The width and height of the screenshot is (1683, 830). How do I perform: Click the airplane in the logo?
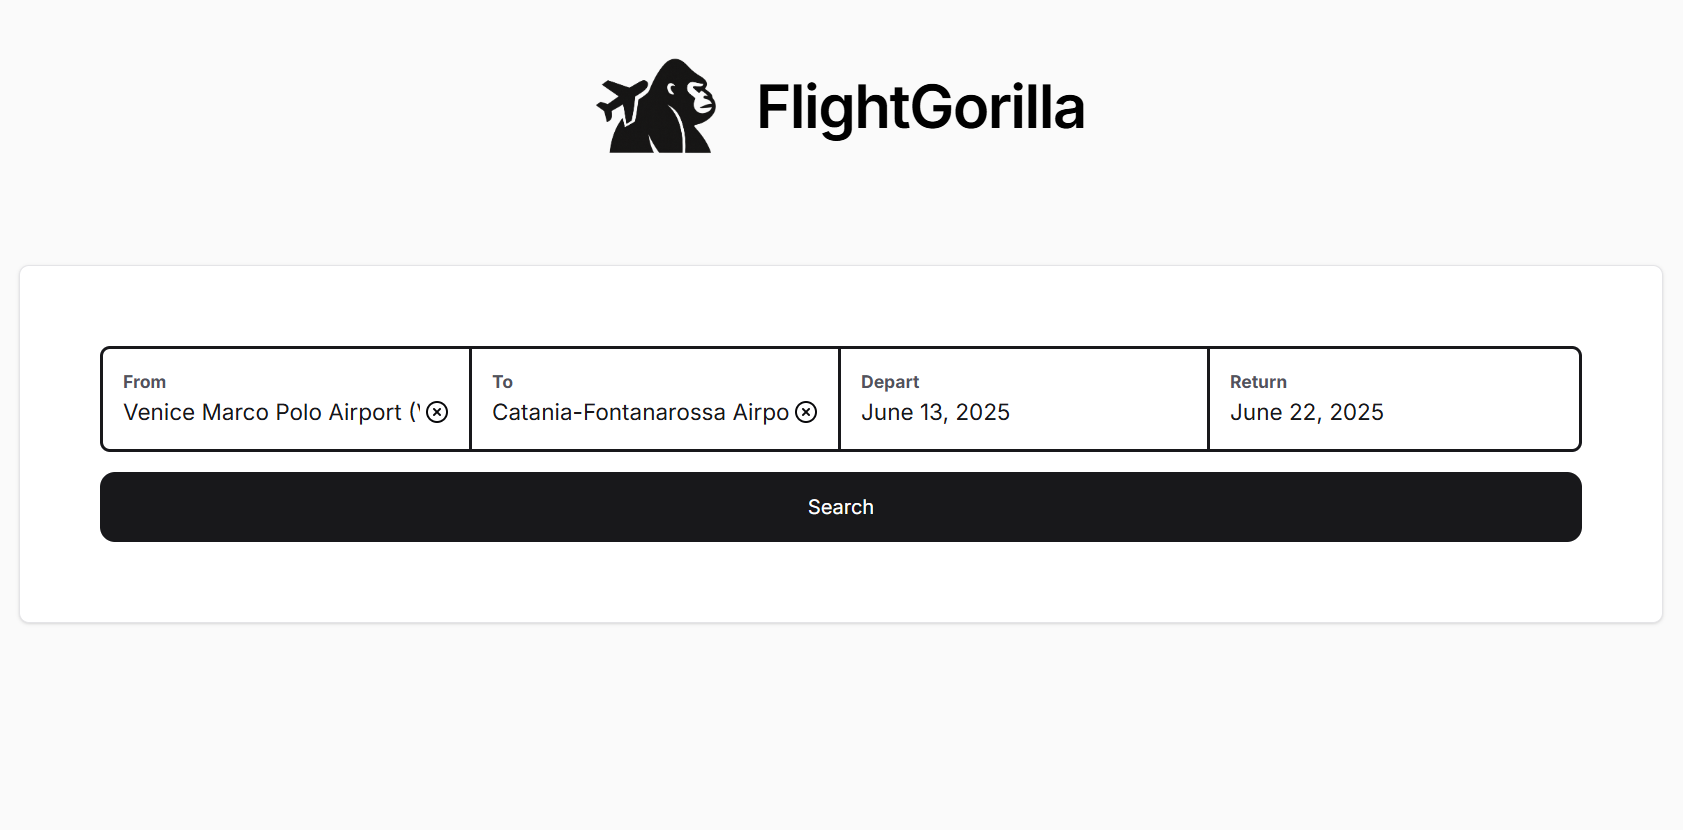coord(622,101)
